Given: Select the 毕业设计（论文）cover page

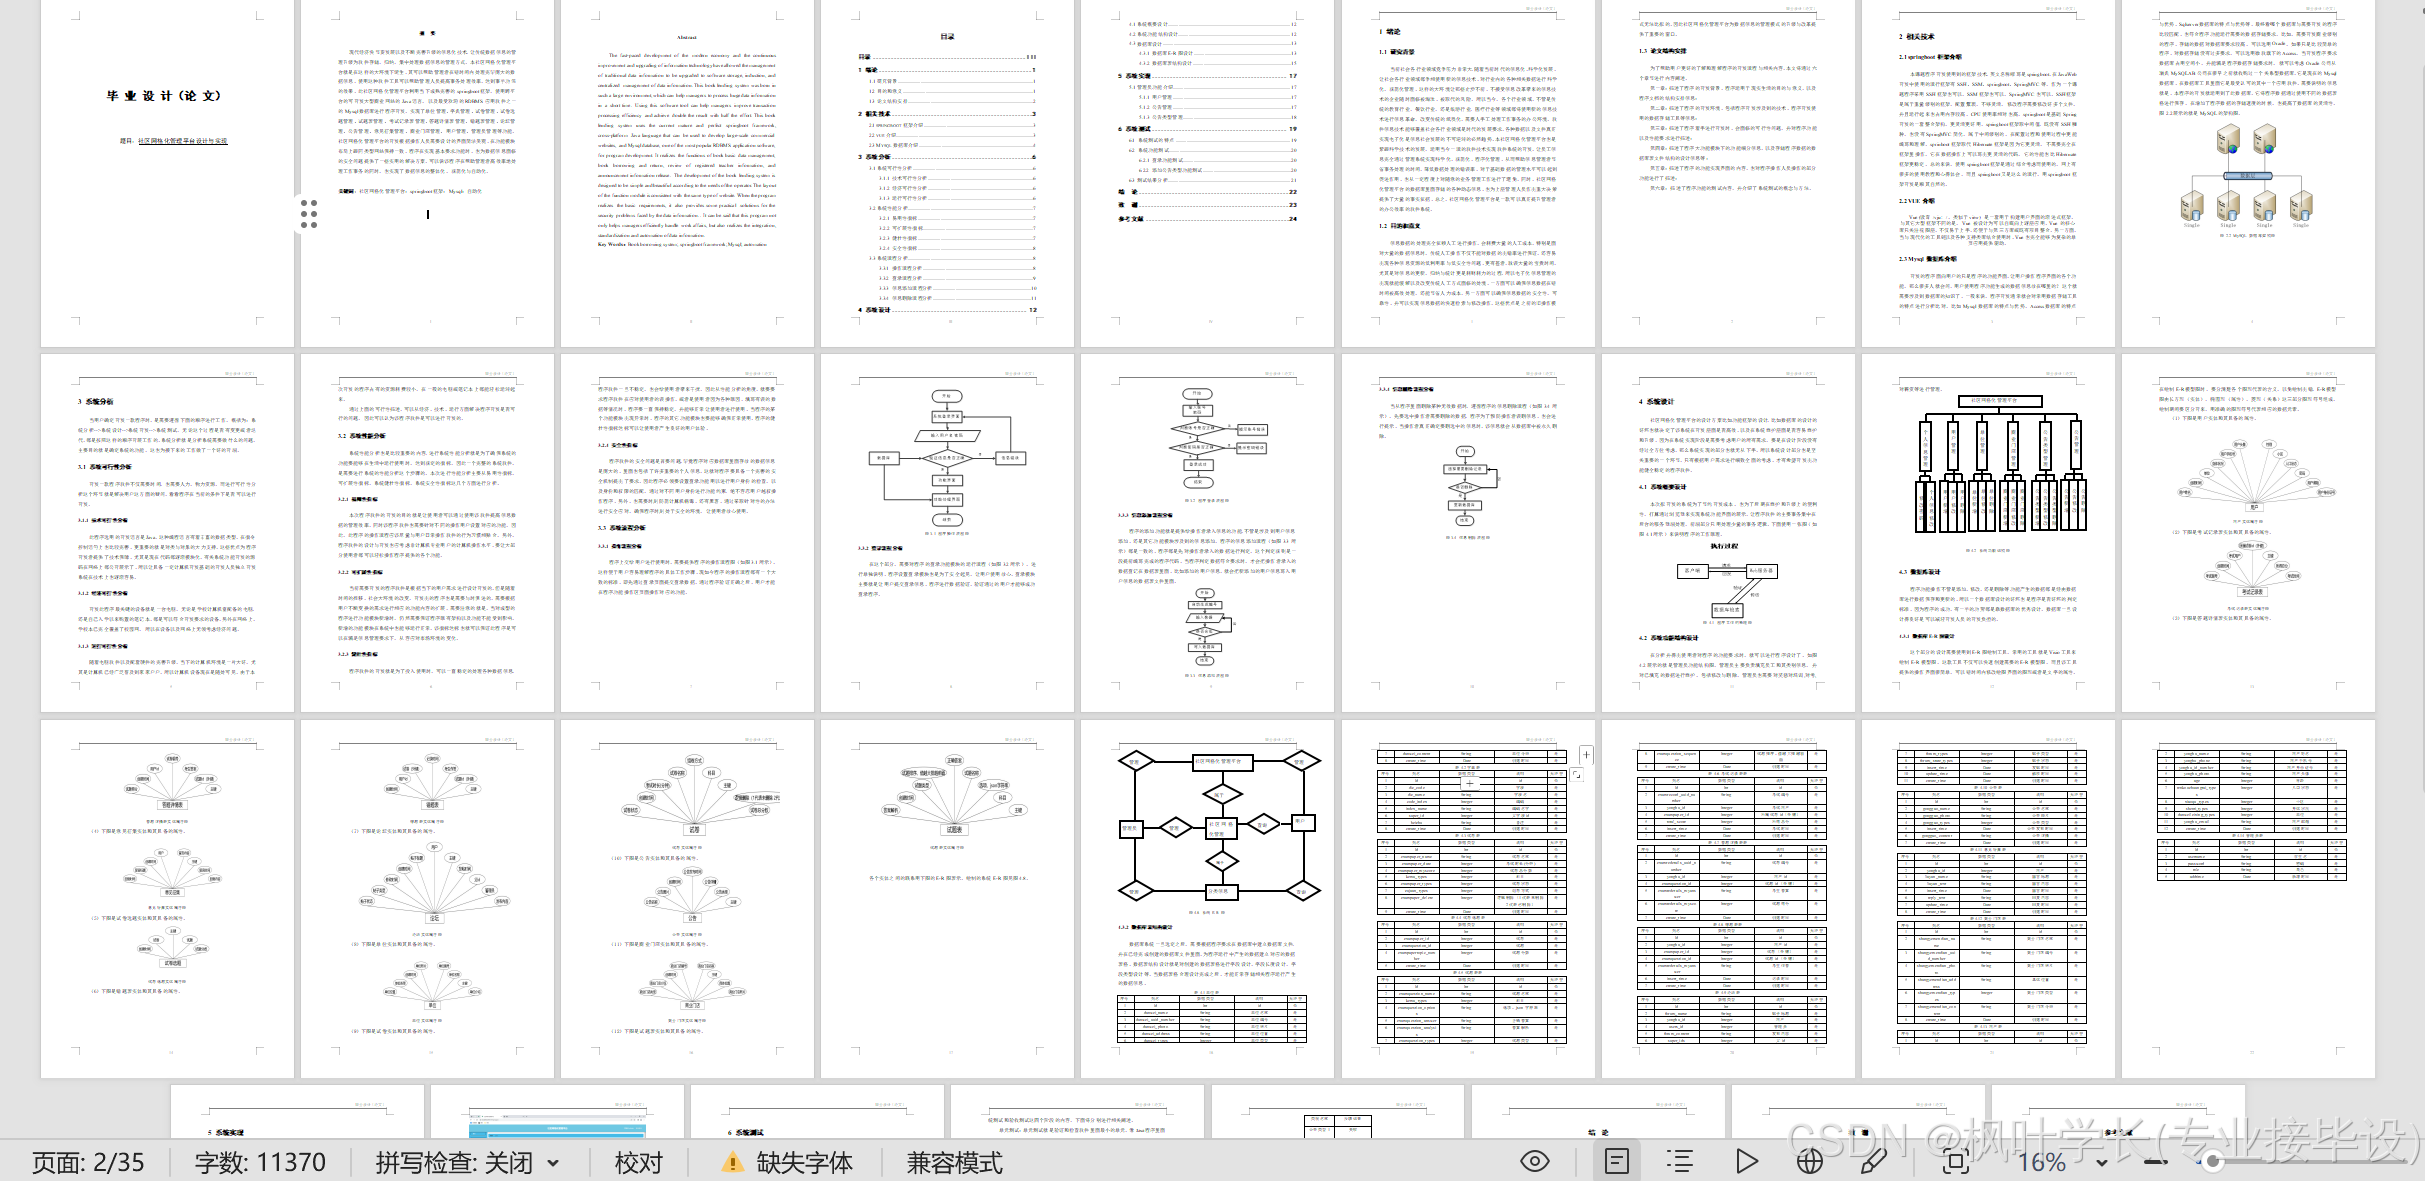Looking at the screenshot, I should [x=167, y=173].
